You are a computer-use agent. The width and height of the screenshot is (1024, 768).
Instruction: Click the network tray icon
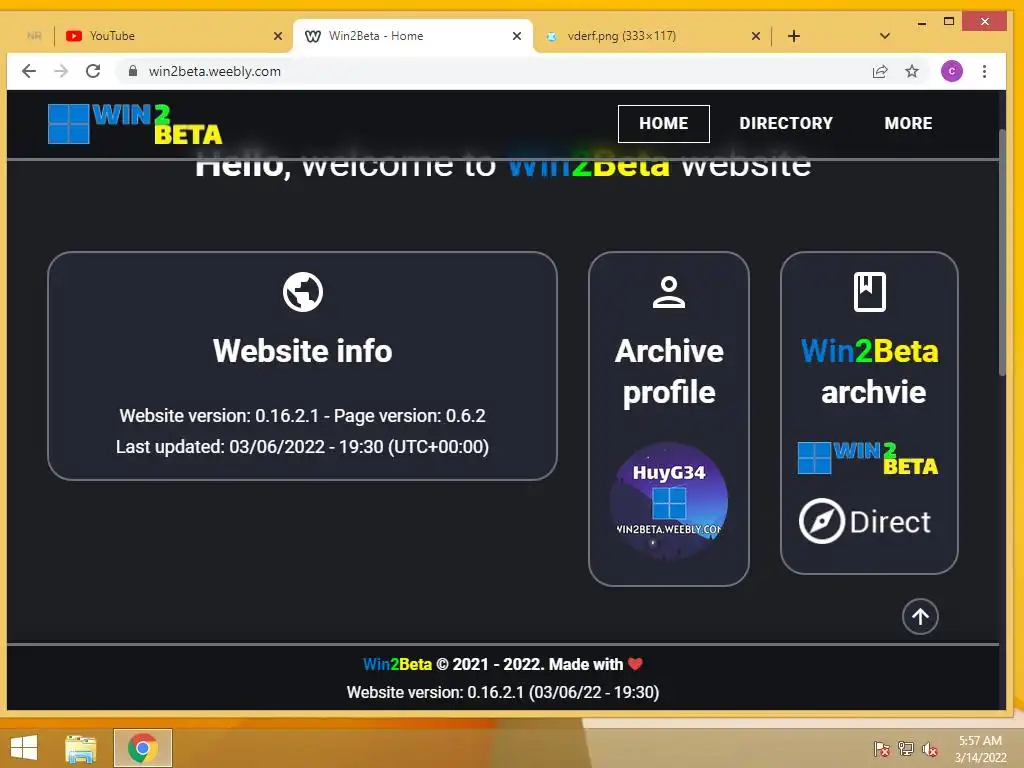(906, 748)
